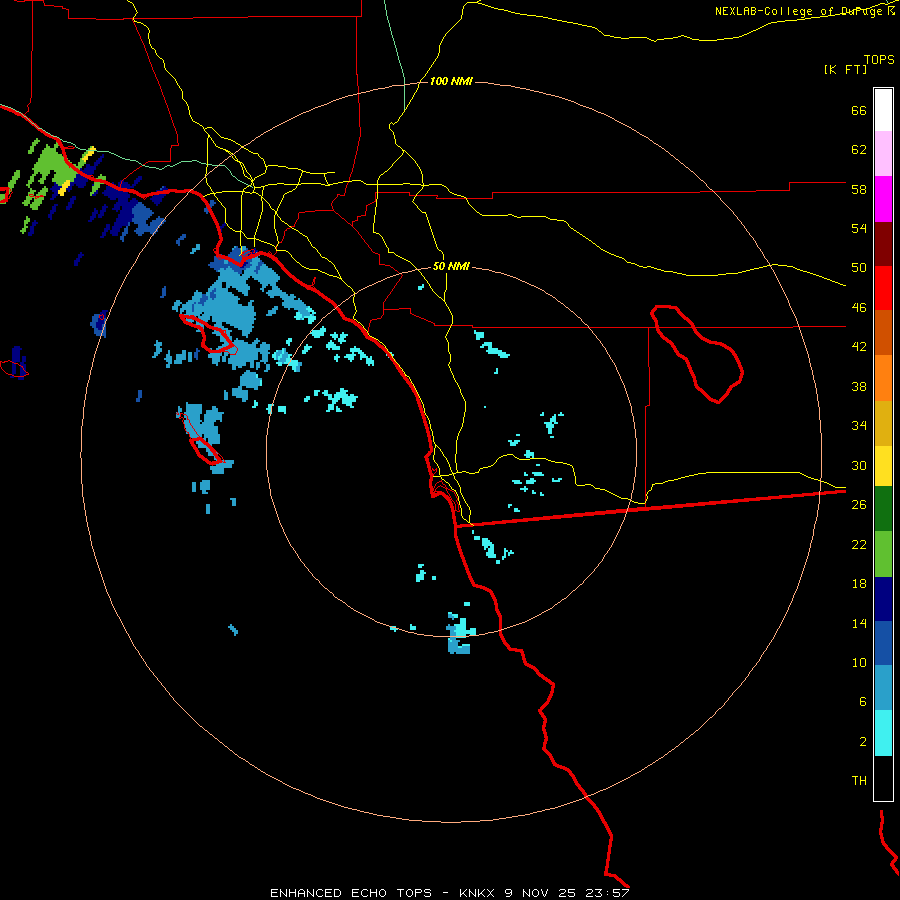The width and height of the screenshot is (900, 900).
Task: Click the dark orange legend swatch
Action: coord(883,333)
